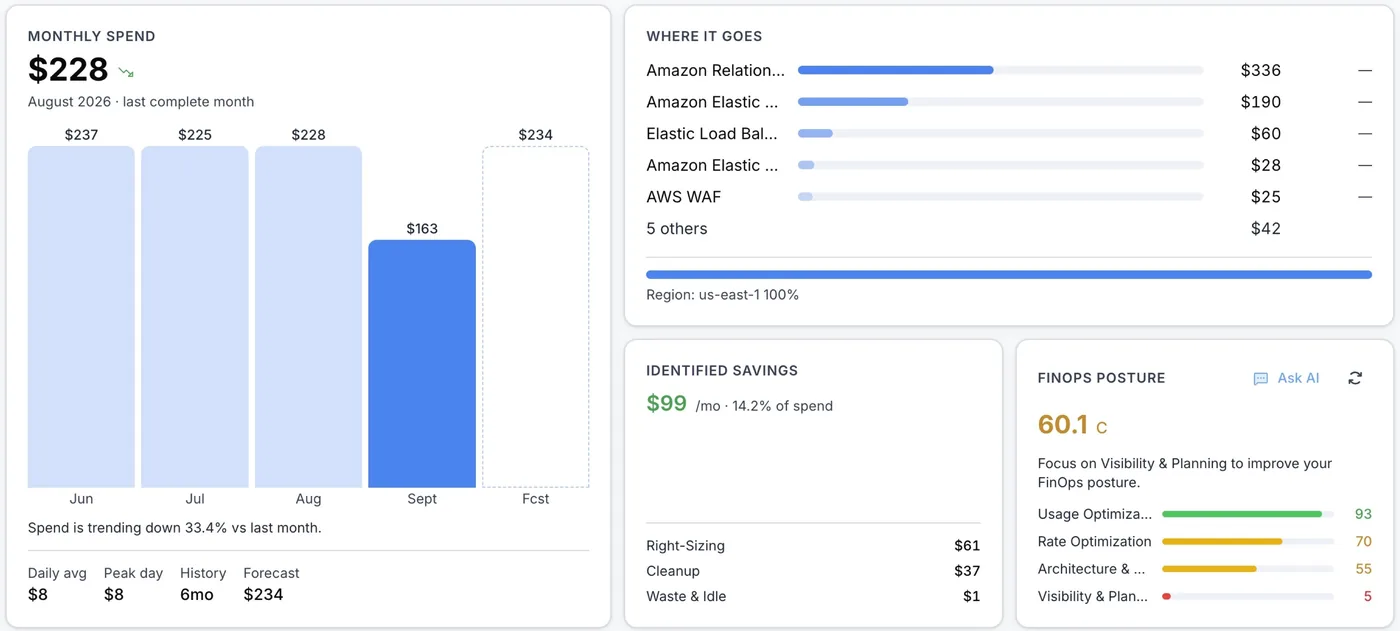Click the IDENTIFIED SAVINGS heading
The height and width of the screenshot is (631, 1400).
722,371
